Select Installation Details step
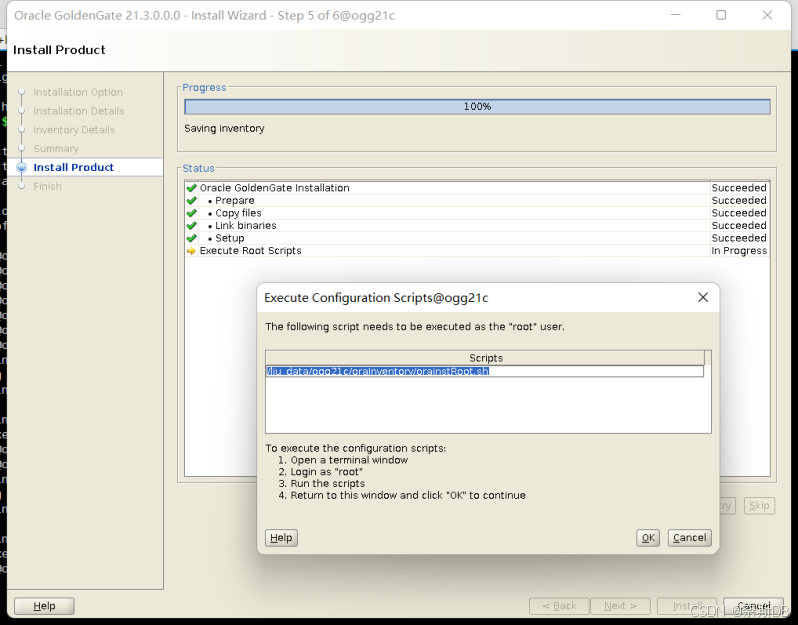This screenshot has height=625, width=798. pos(79,111)
